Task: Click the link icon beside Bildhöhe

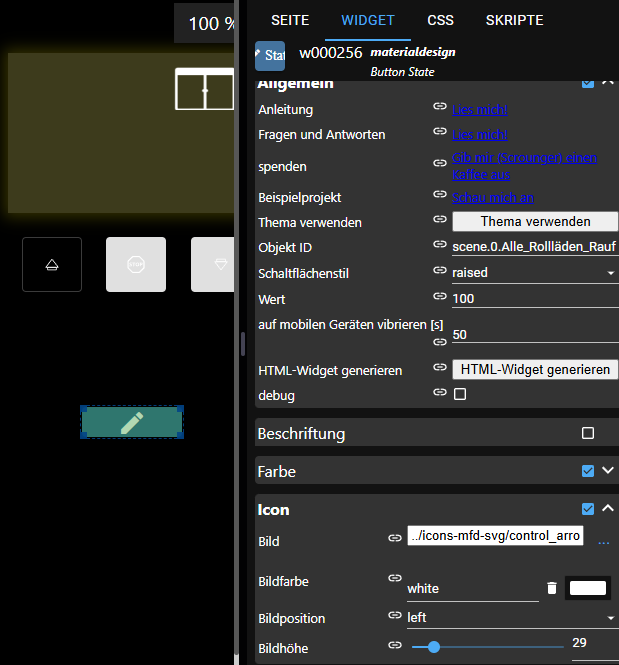Action: pyautogui.click(x=395, y=645)
